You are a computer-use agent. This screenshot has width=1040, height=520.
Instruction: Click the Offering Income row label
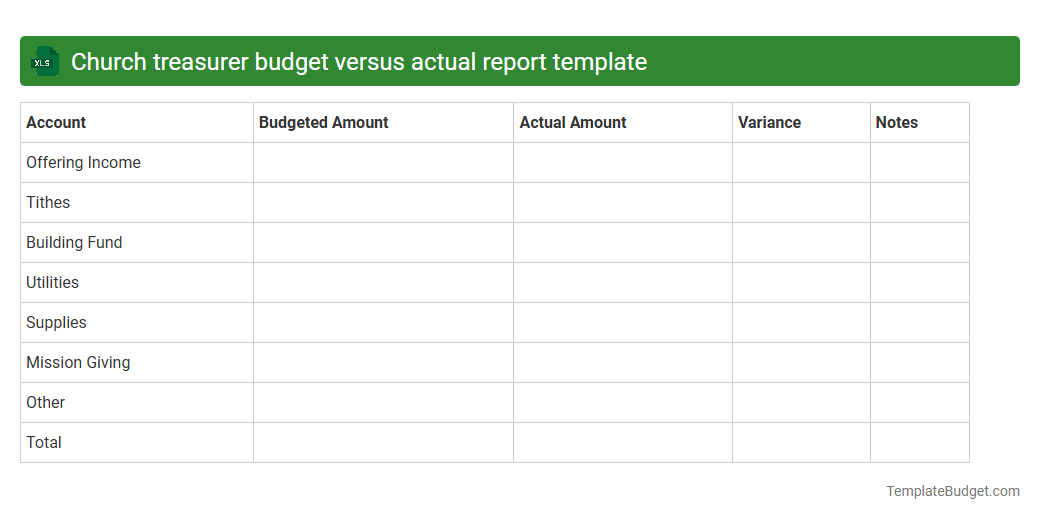(x=83, y=162)
